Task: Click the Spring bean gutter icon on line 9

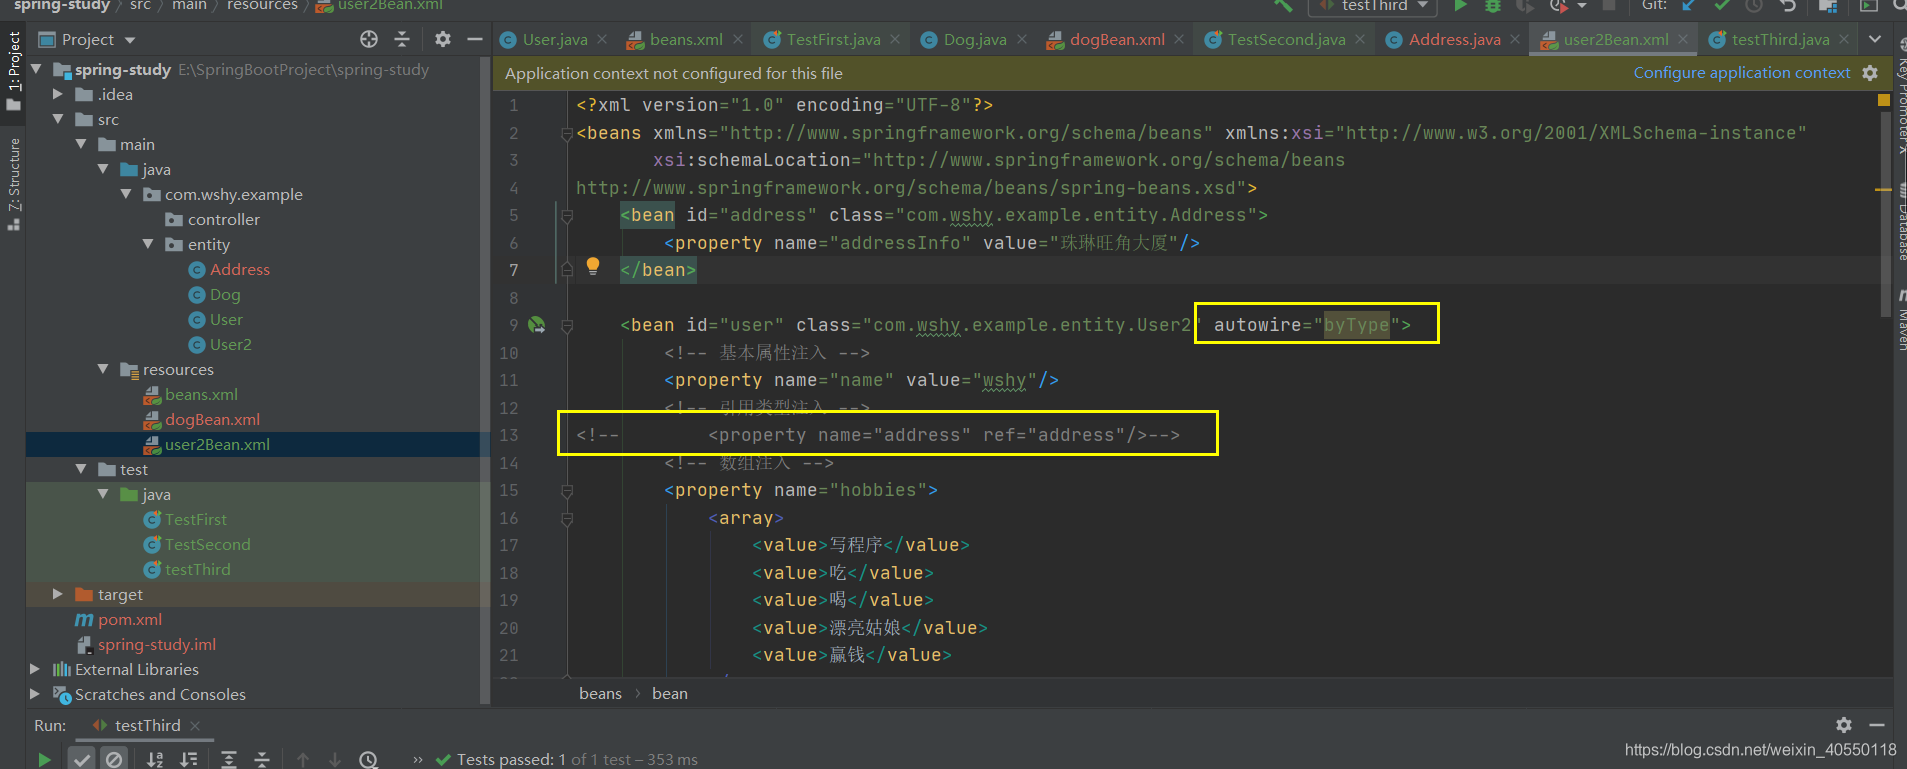Action: tap(537, 325)
